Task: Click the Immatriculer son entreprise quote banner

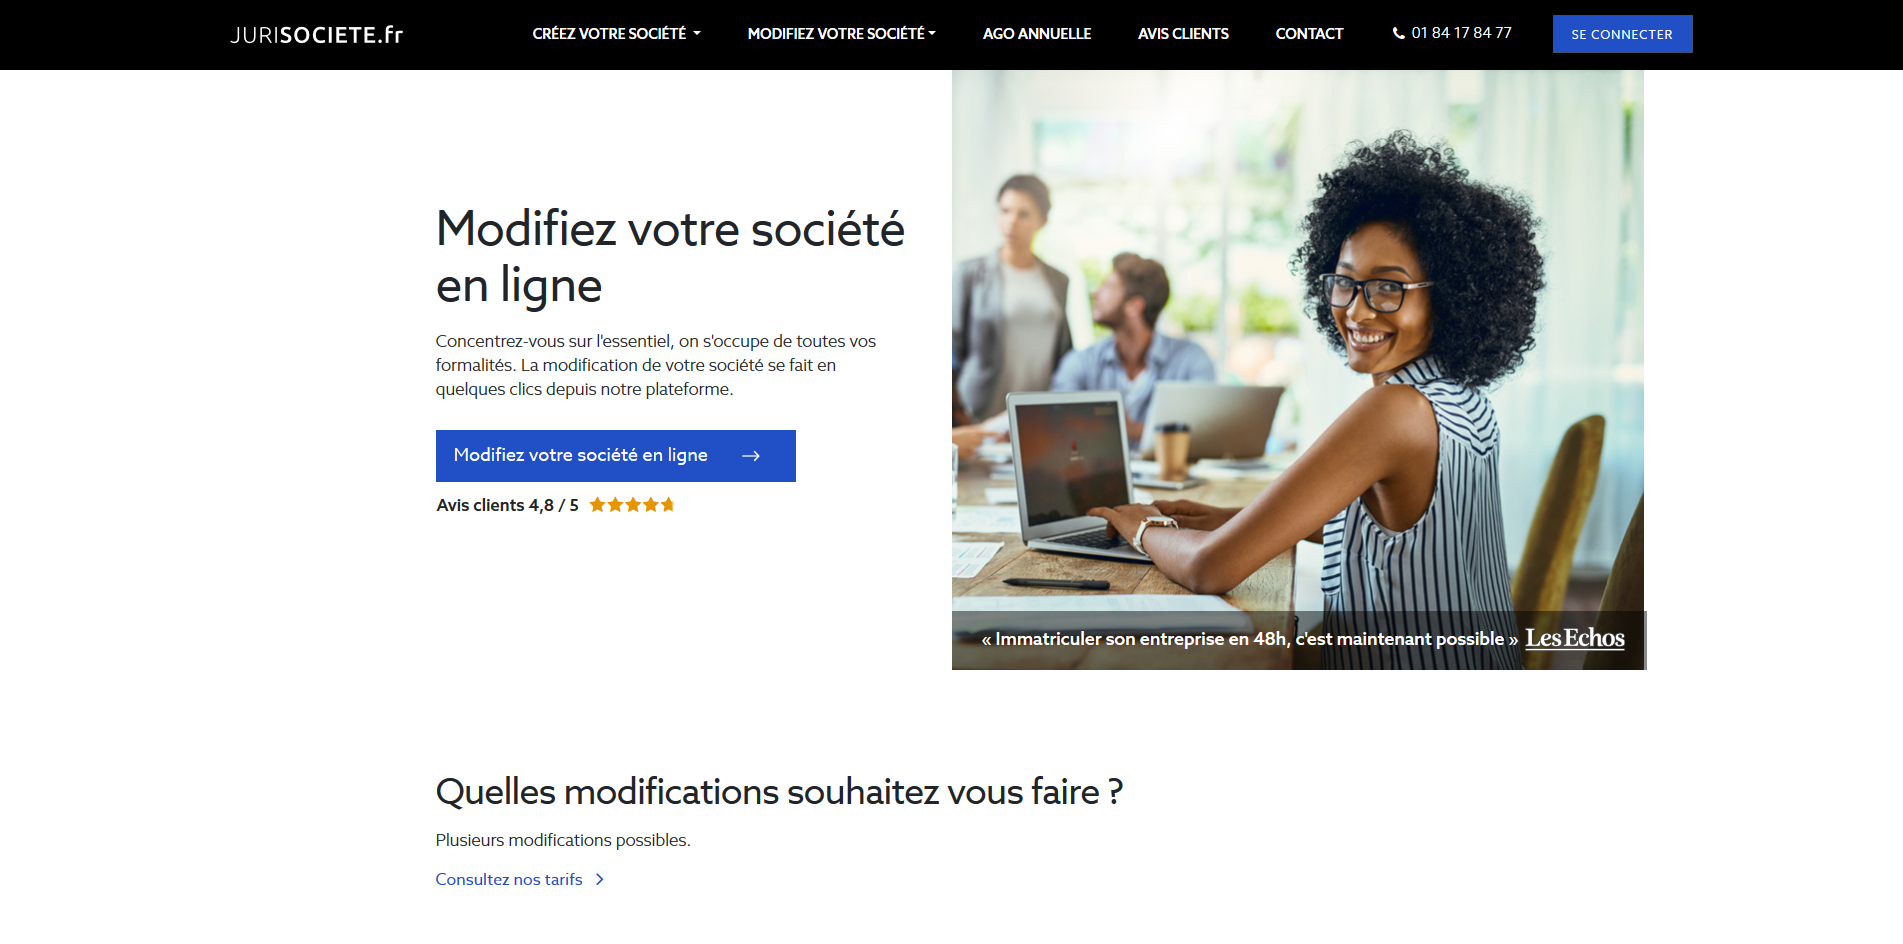Action: (1298, 640)
